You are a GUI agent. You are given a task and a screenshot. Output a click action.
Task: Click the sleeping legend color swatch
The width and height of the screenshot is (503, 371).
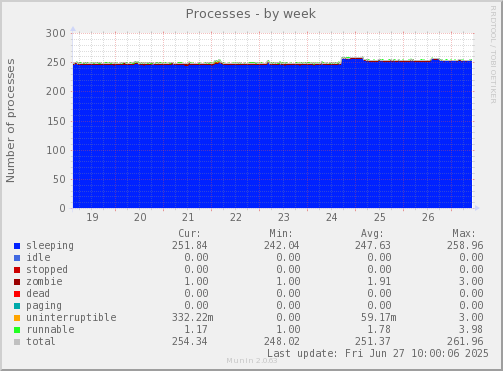click(17, 246)
